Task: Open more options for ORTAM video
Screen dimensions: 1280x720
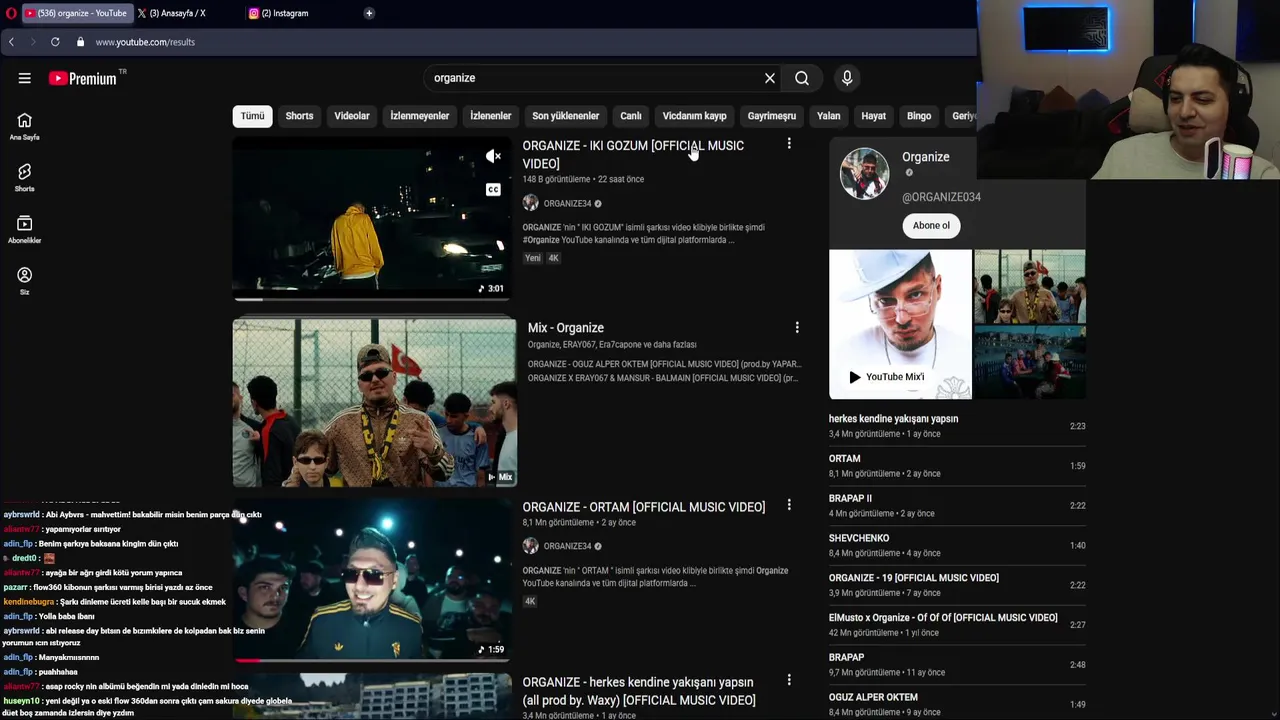Action: pyautogui.click(x=789, y=505)
